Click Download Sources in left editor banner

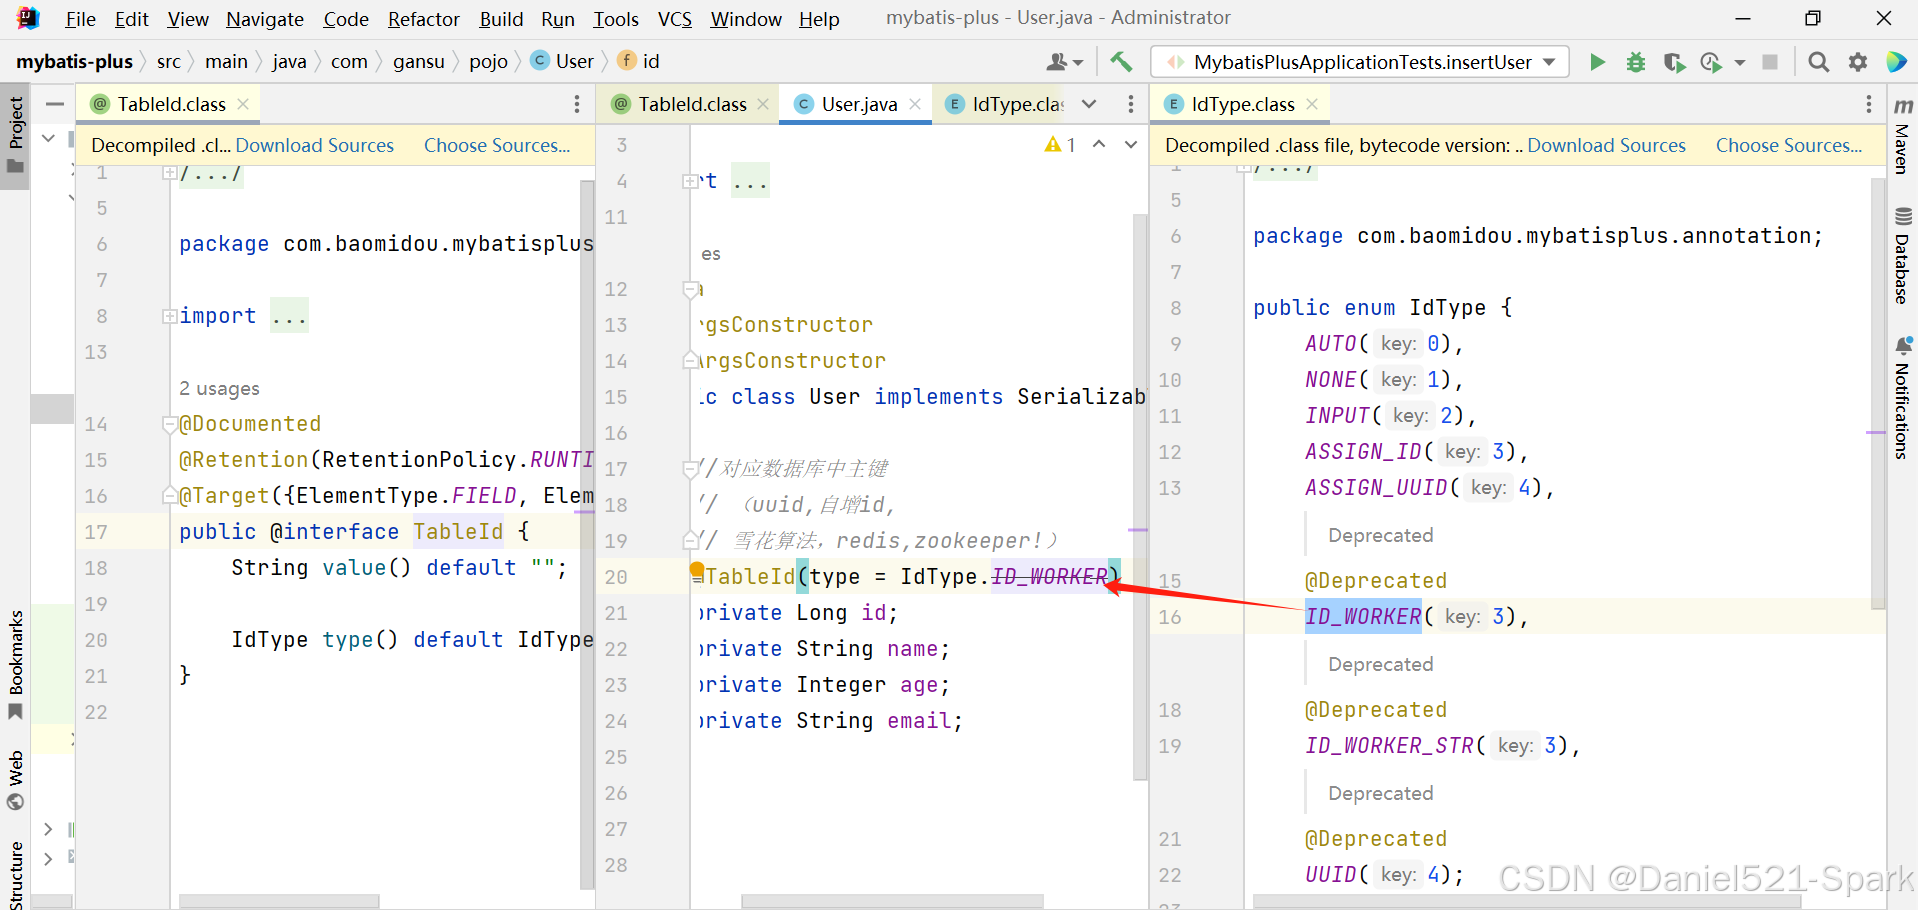(315, 145)
